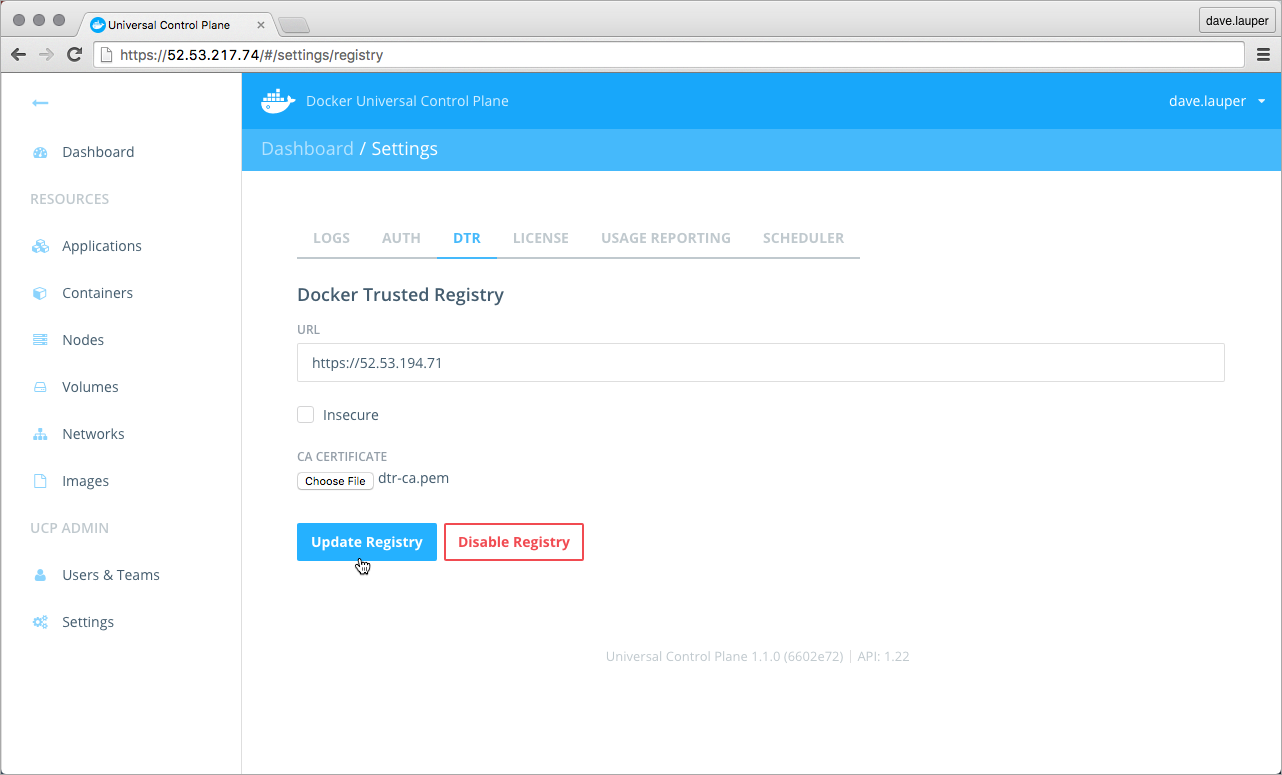Click the Settings gears icon in sidebar
1282x775 pixels.
40,622
